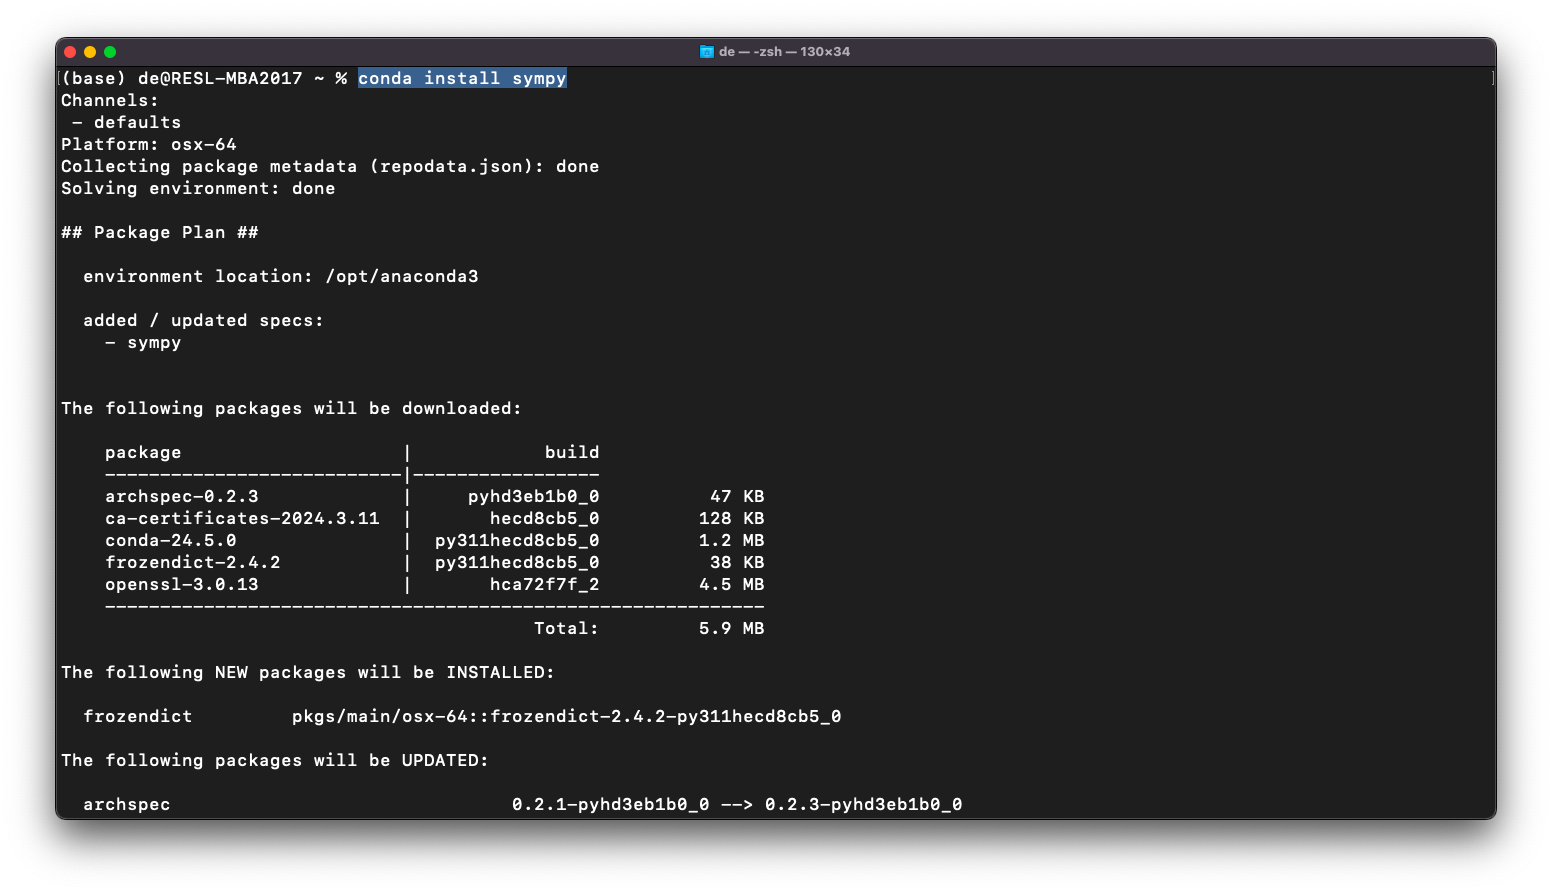Maximize the terminal using the green button
1552x893 pixels.
click(110, 52)
